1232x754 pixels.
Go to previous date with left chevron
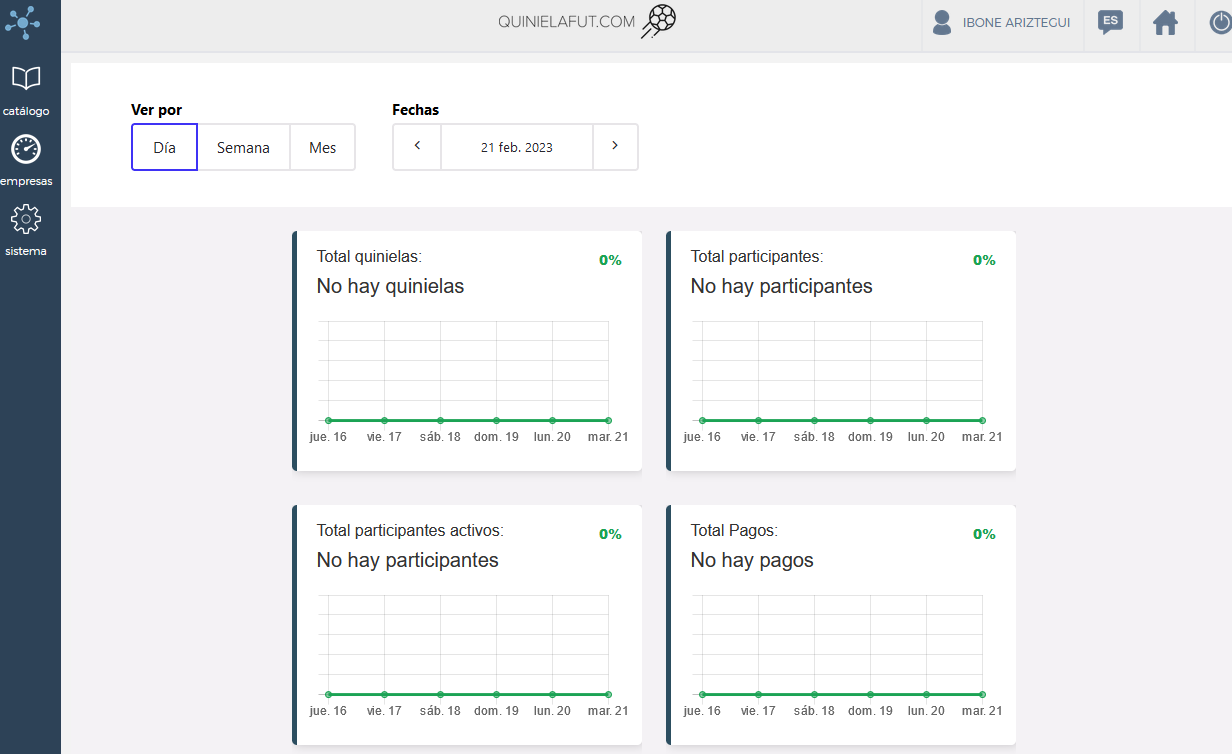(417, 146)
